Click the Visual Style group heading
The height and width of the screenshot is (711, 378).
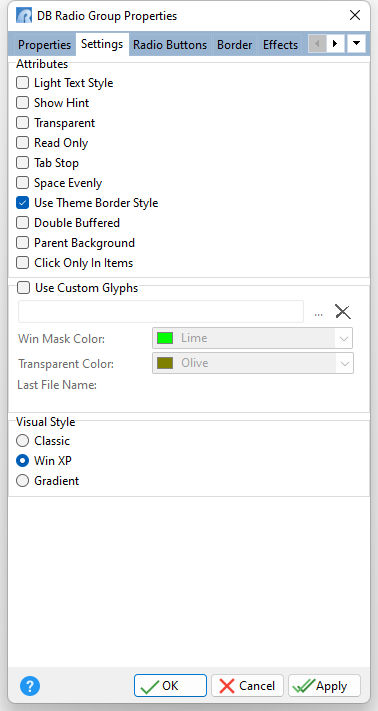[46, 422]
